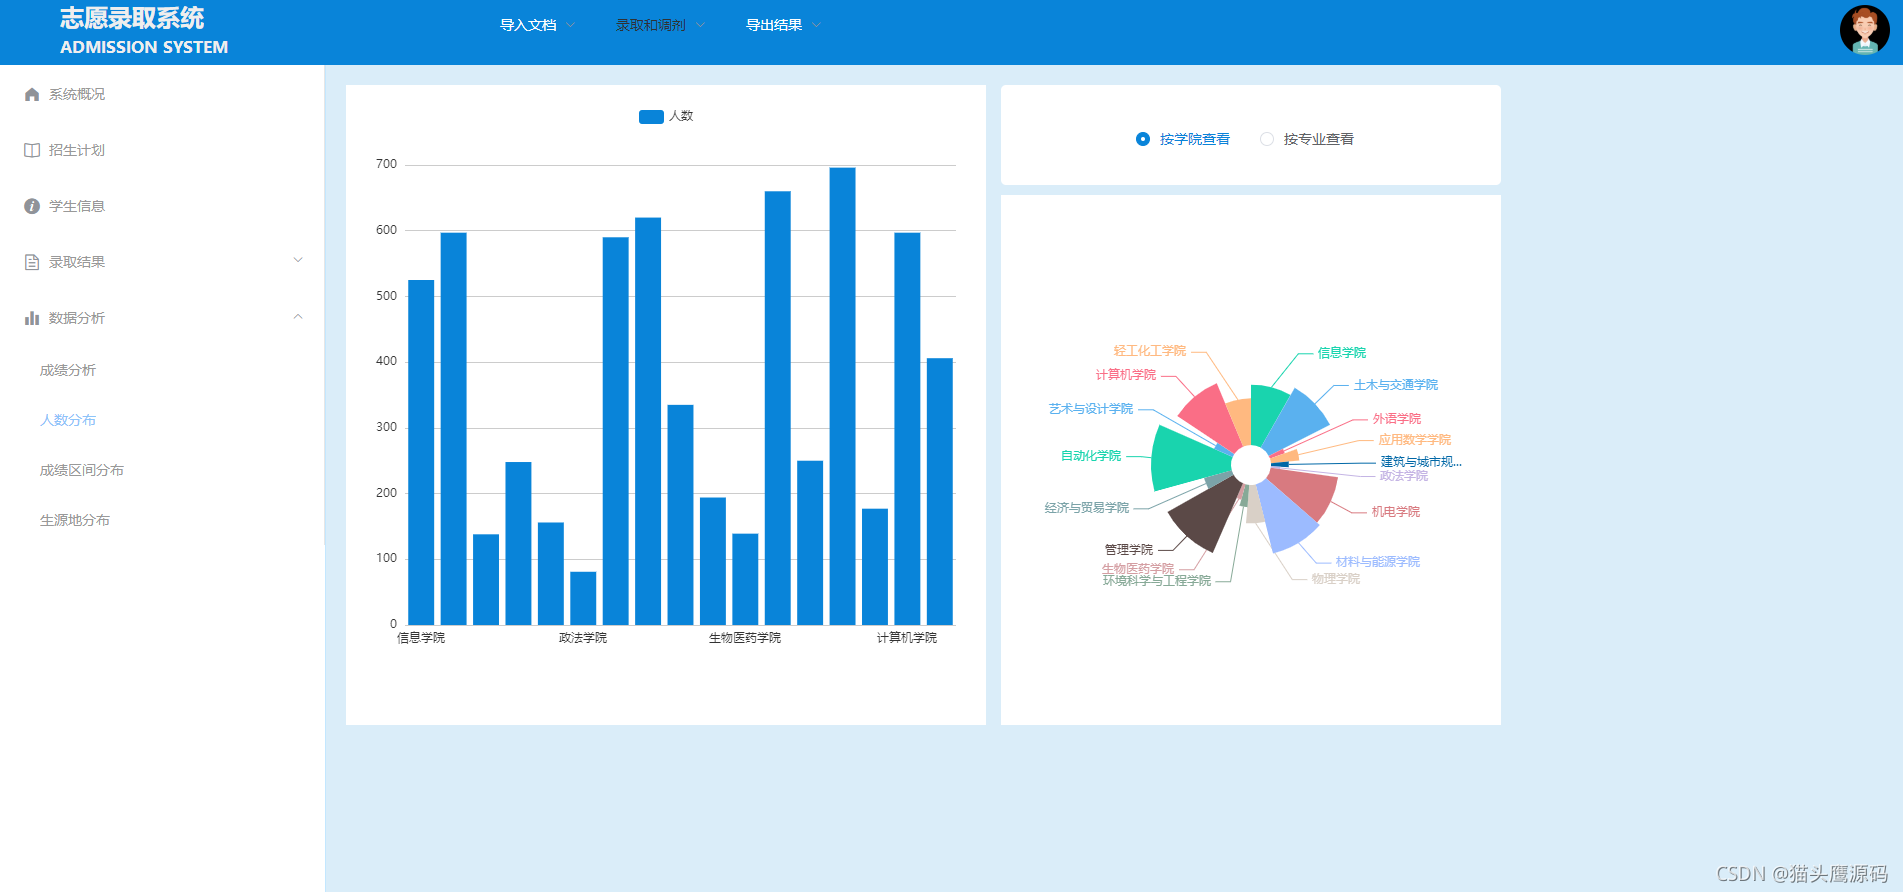This screenshot has width=1903, height=892.
Task: Click the 经济与贸易学院 pie label
Action: (x=1086, y=508)
